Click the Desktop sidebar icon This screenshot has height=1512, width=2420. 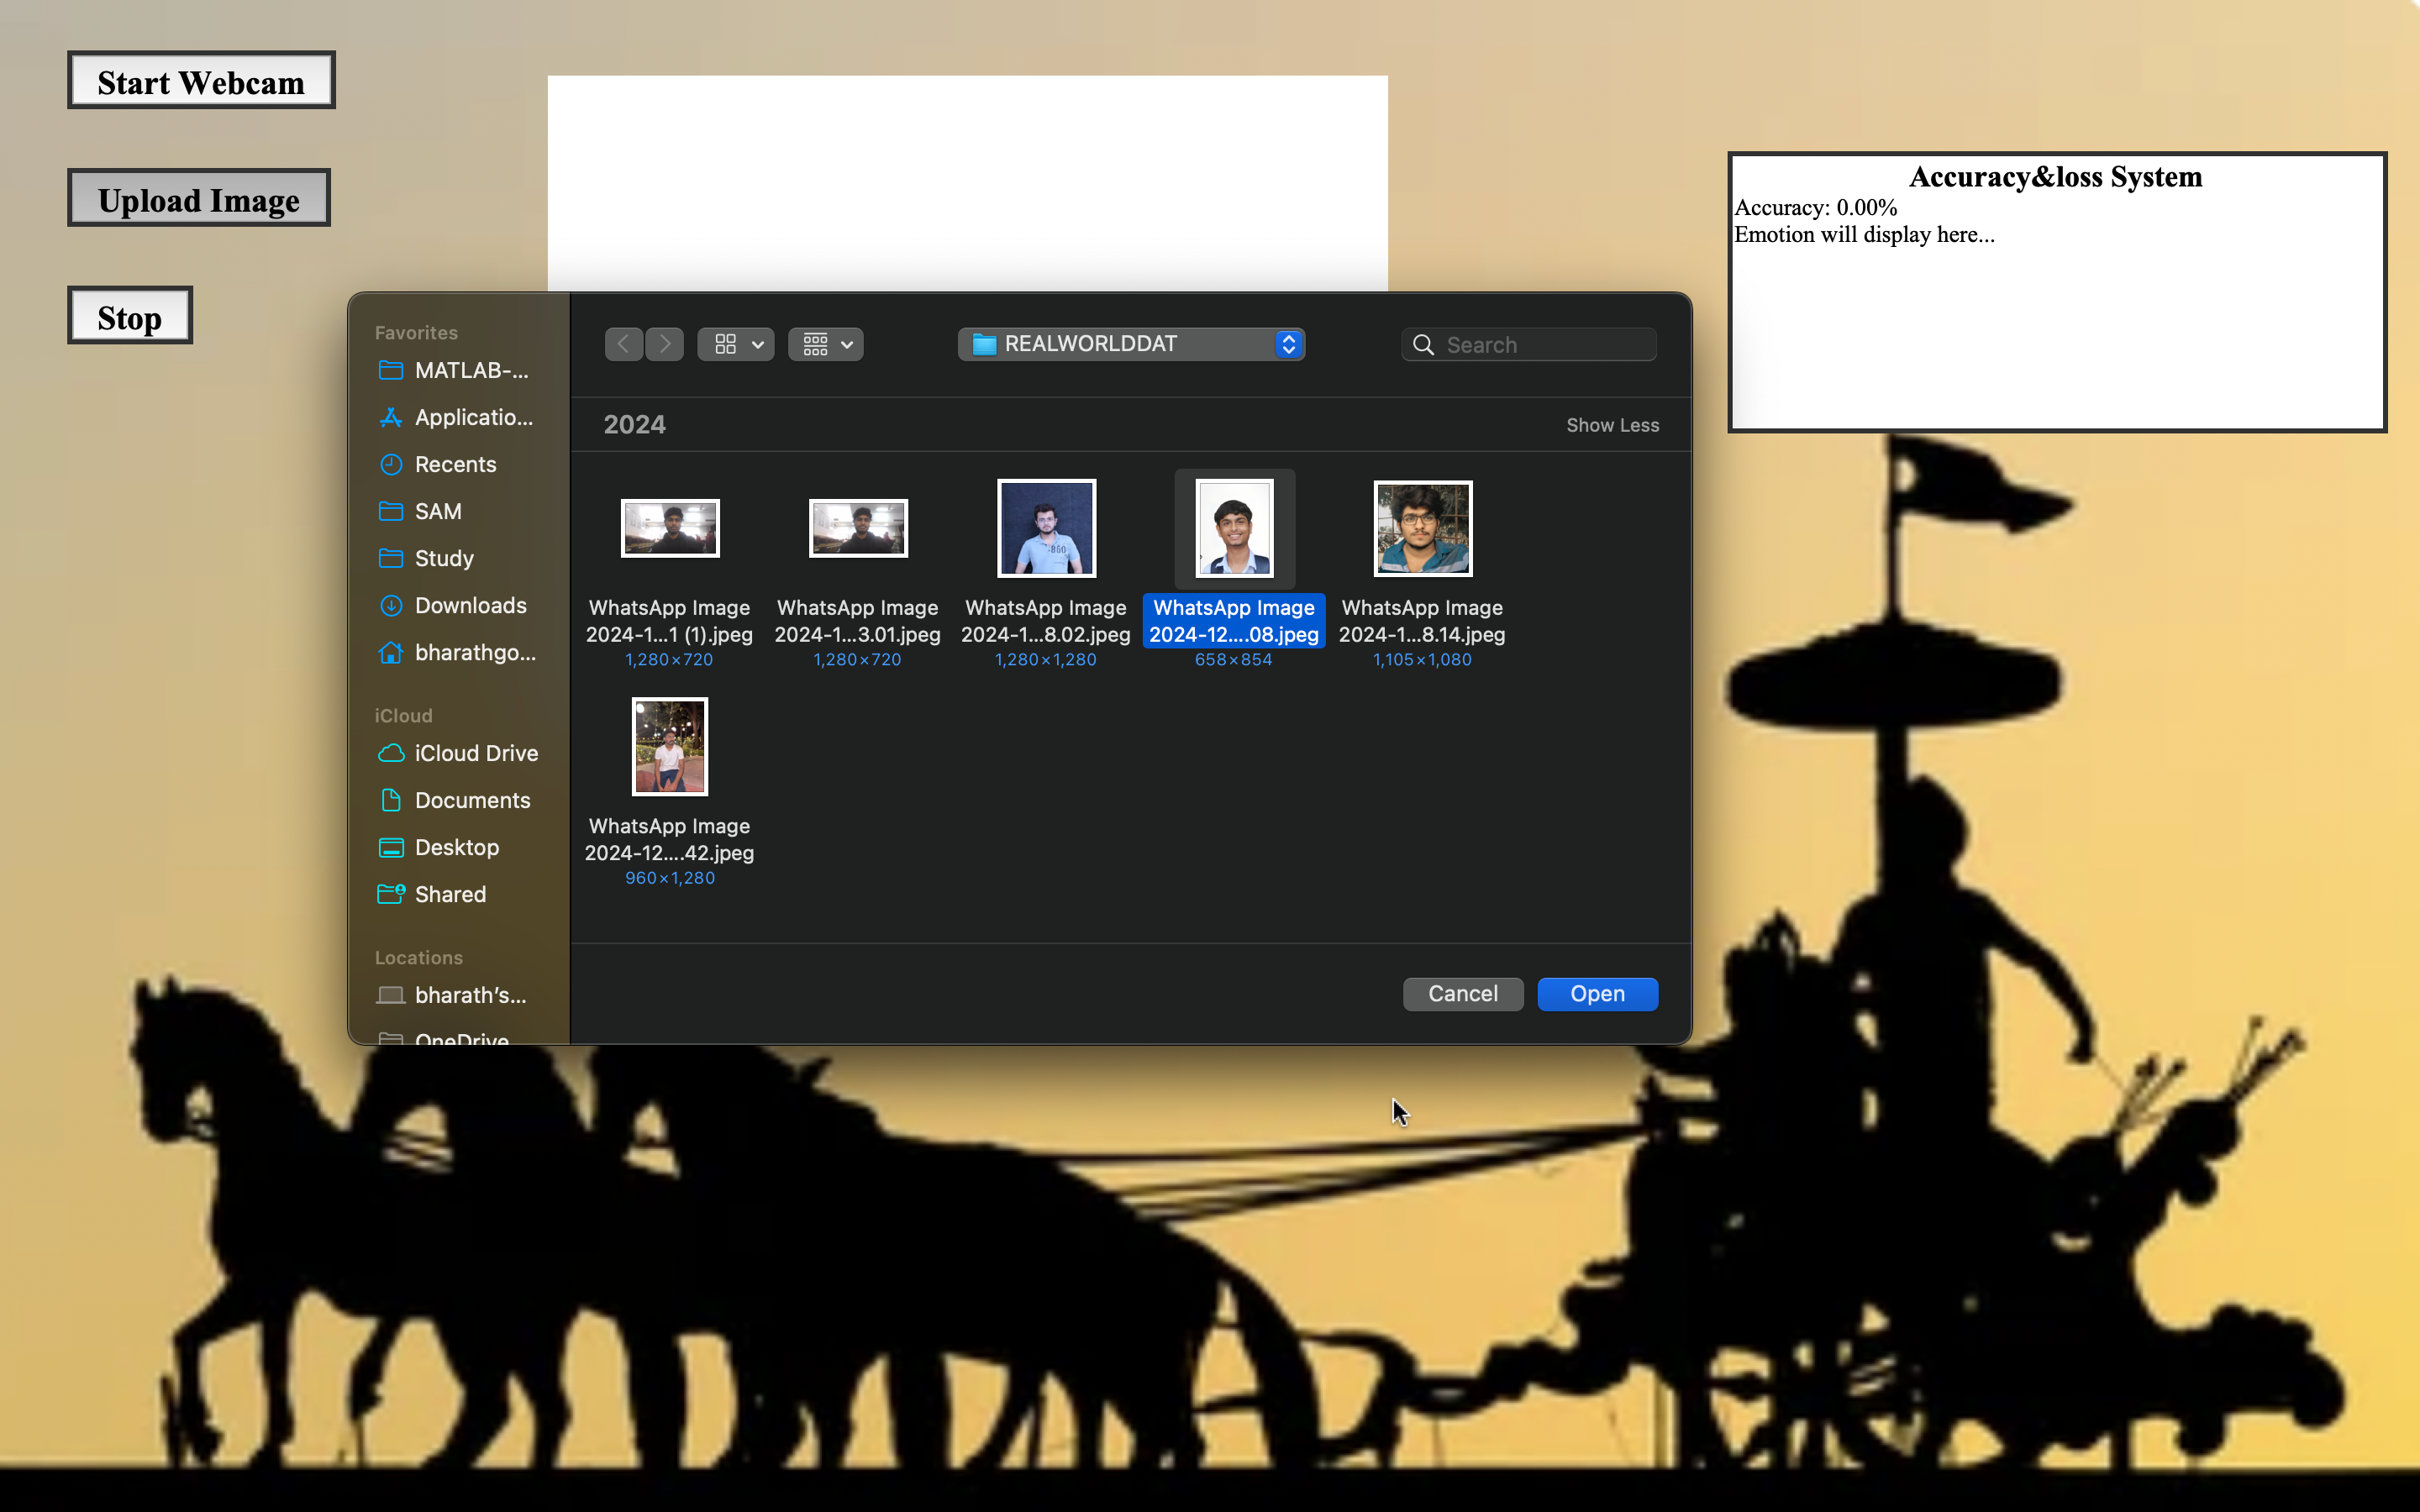[391, 847]
